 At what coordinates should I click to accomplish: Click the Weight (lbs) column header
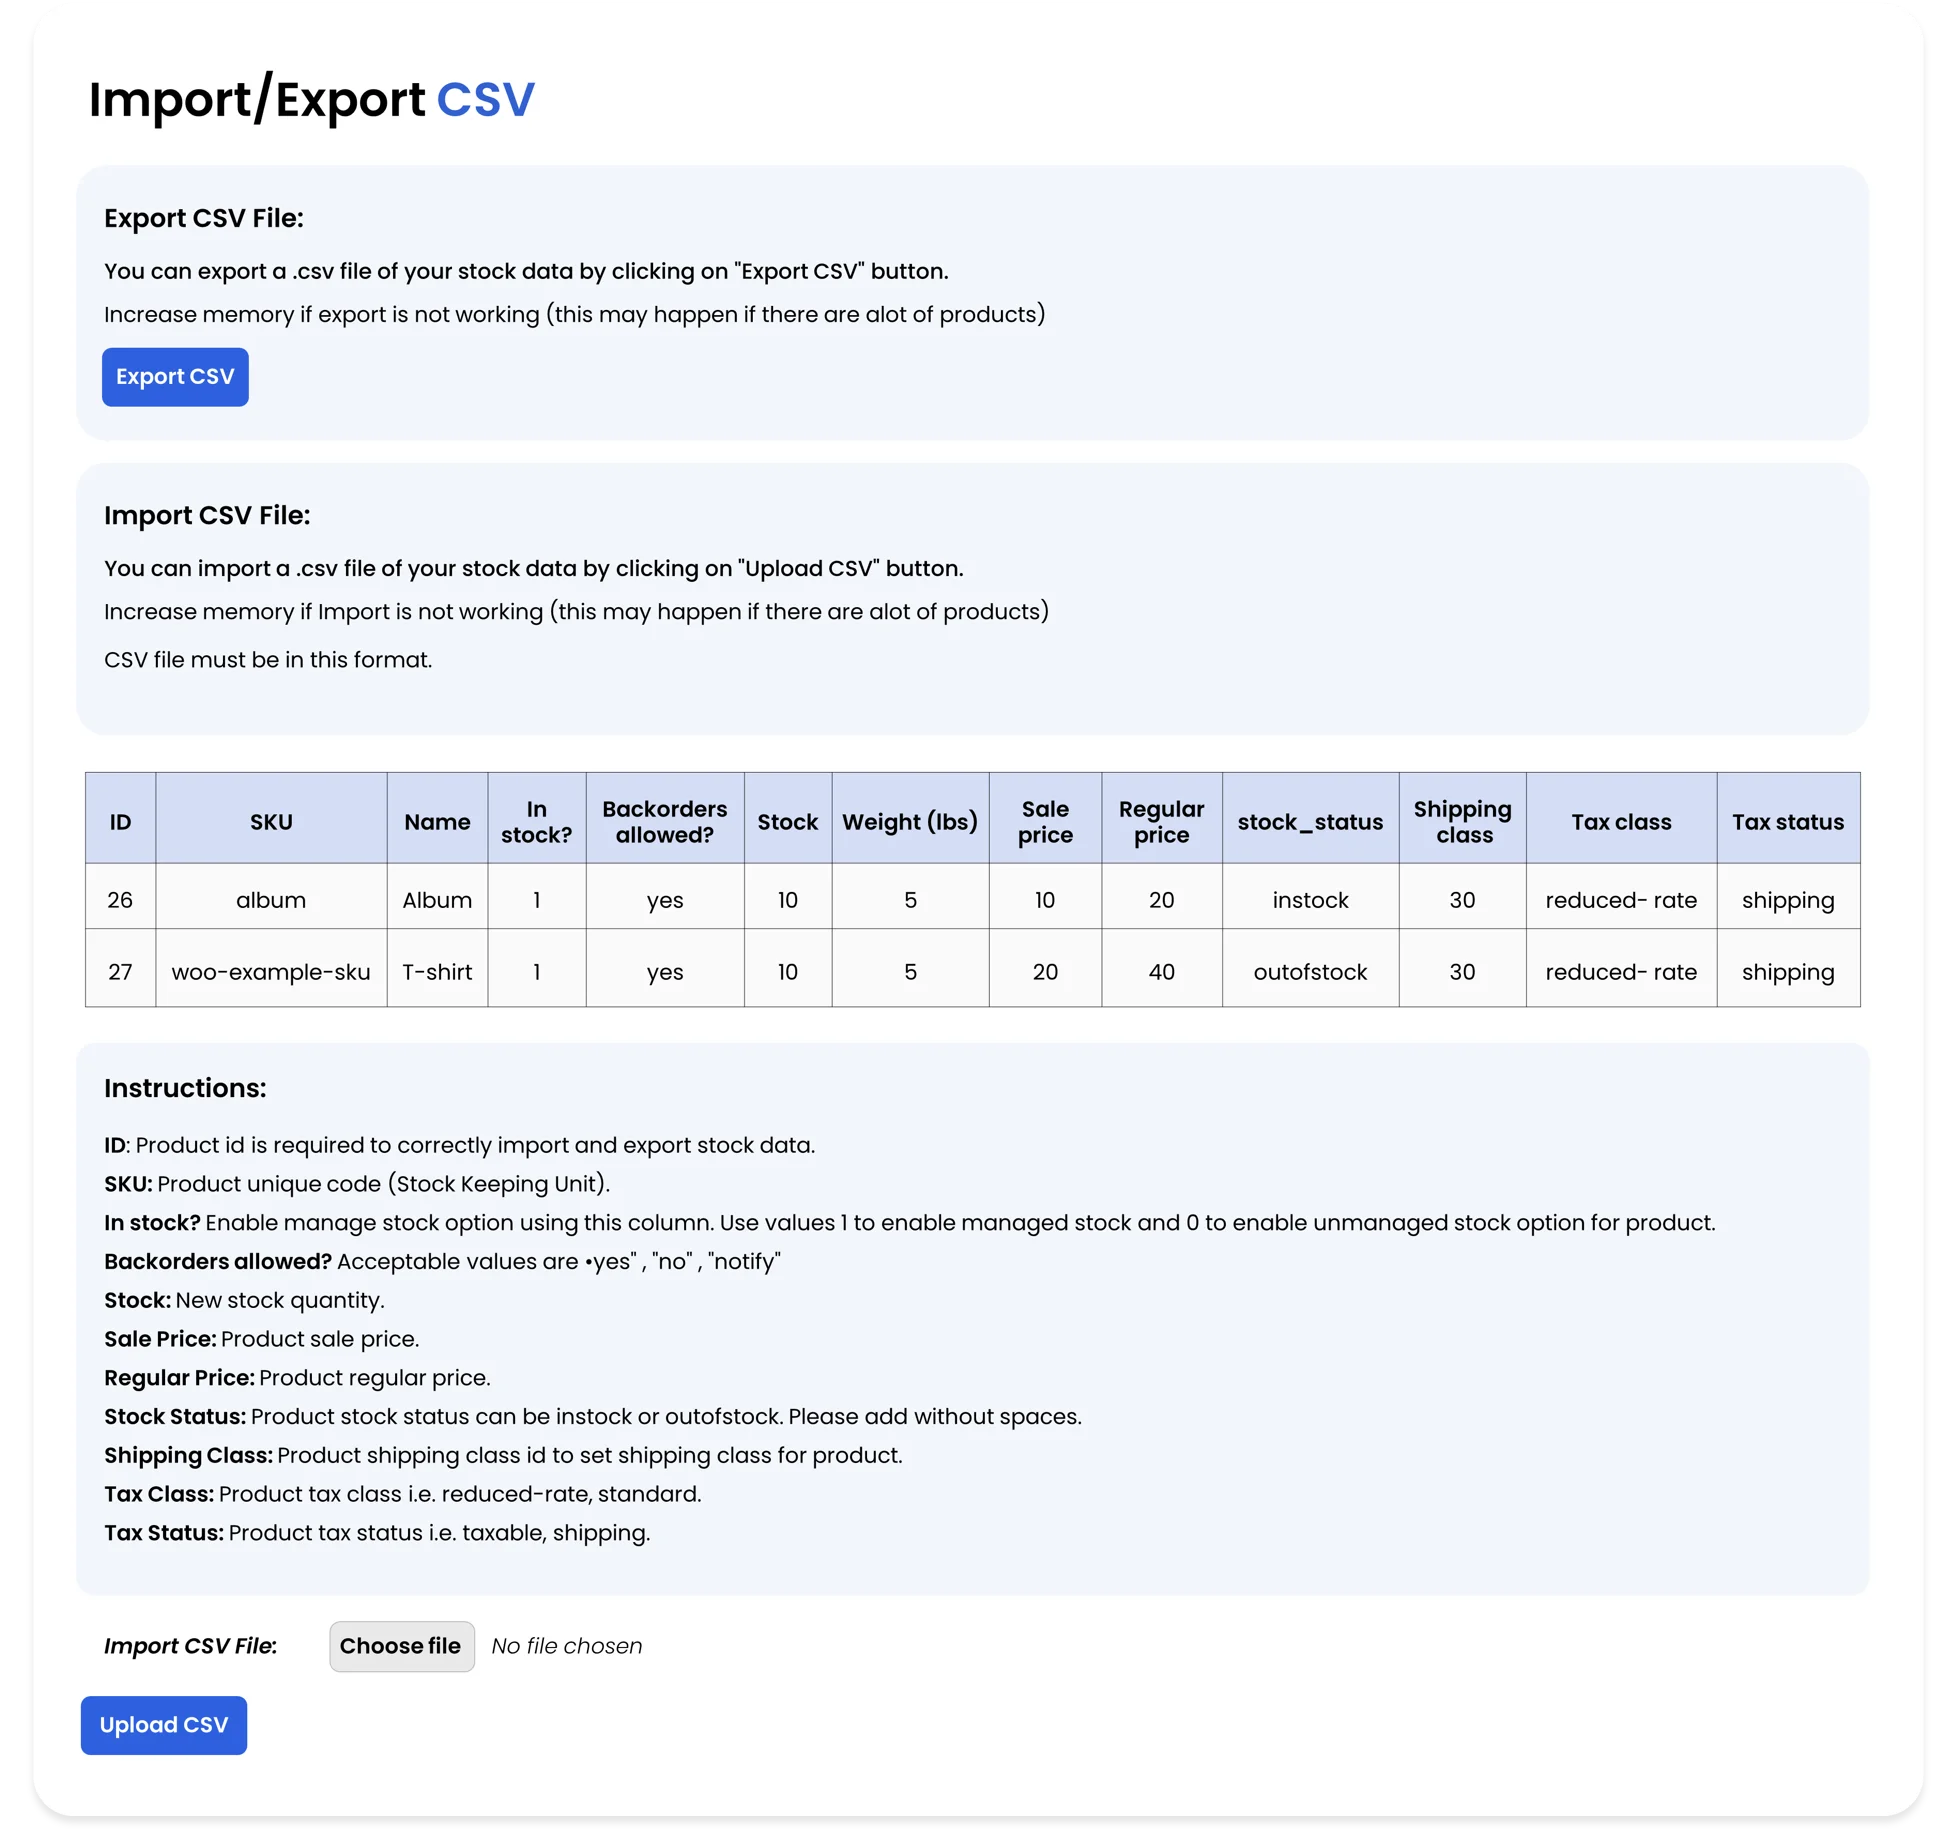(x=910, y=822)
